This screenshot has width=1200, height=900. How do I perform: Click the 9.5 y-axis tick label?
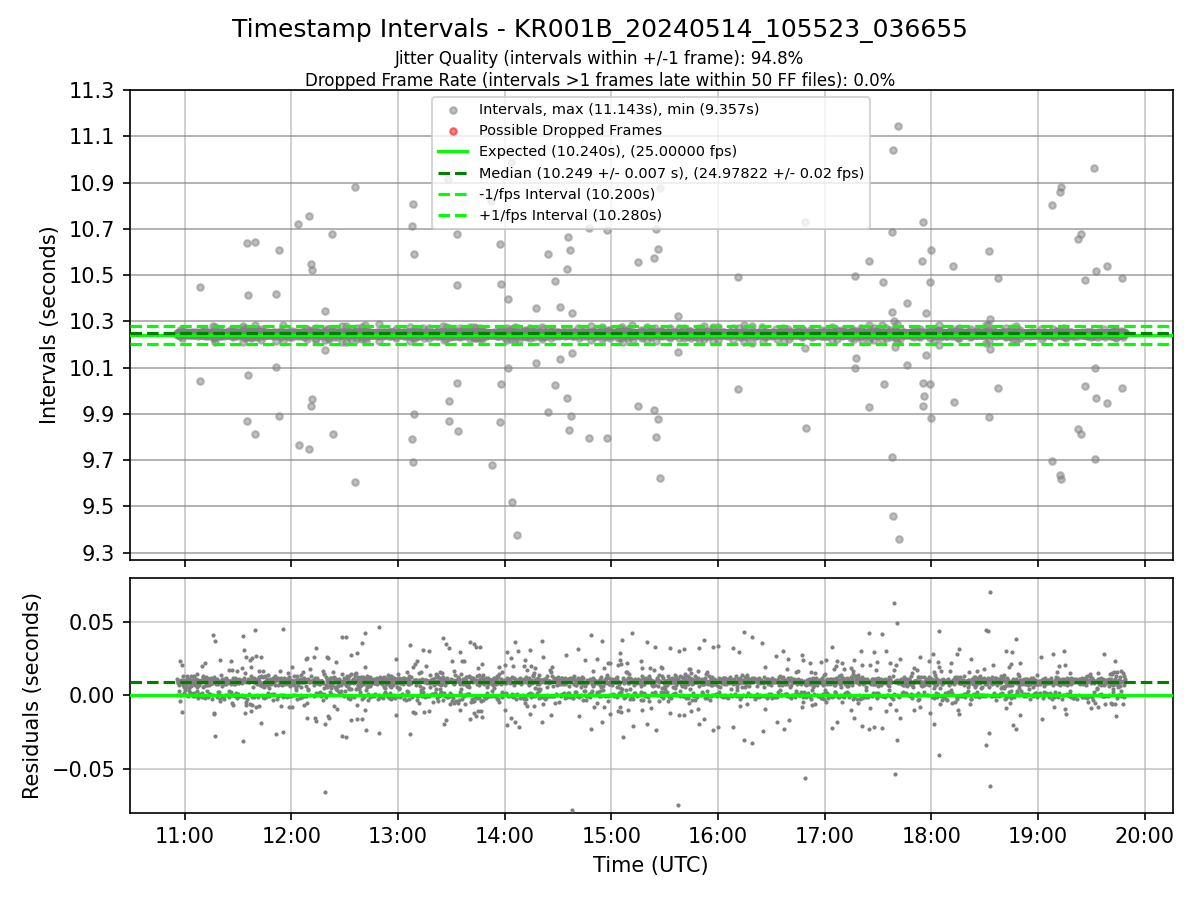tap(100, 507)
